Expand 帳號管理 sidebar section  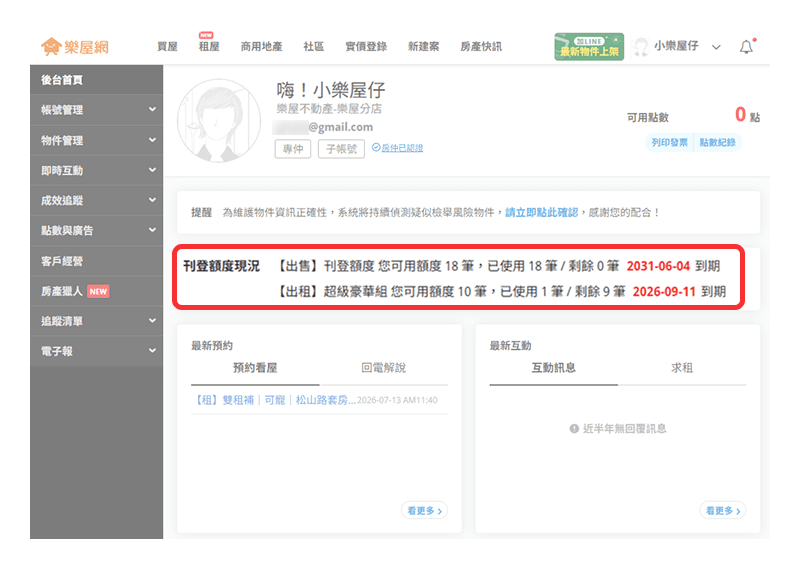point(96,110)
